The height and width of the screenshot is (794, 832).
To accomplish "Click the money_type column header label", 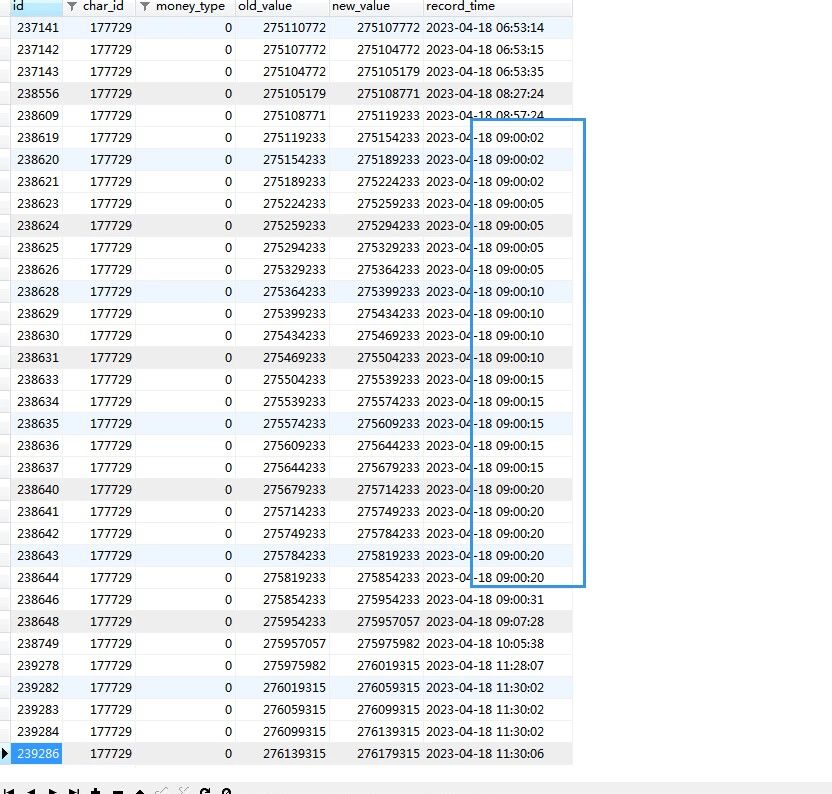I will pyautogui.click(x=190, y=6).
